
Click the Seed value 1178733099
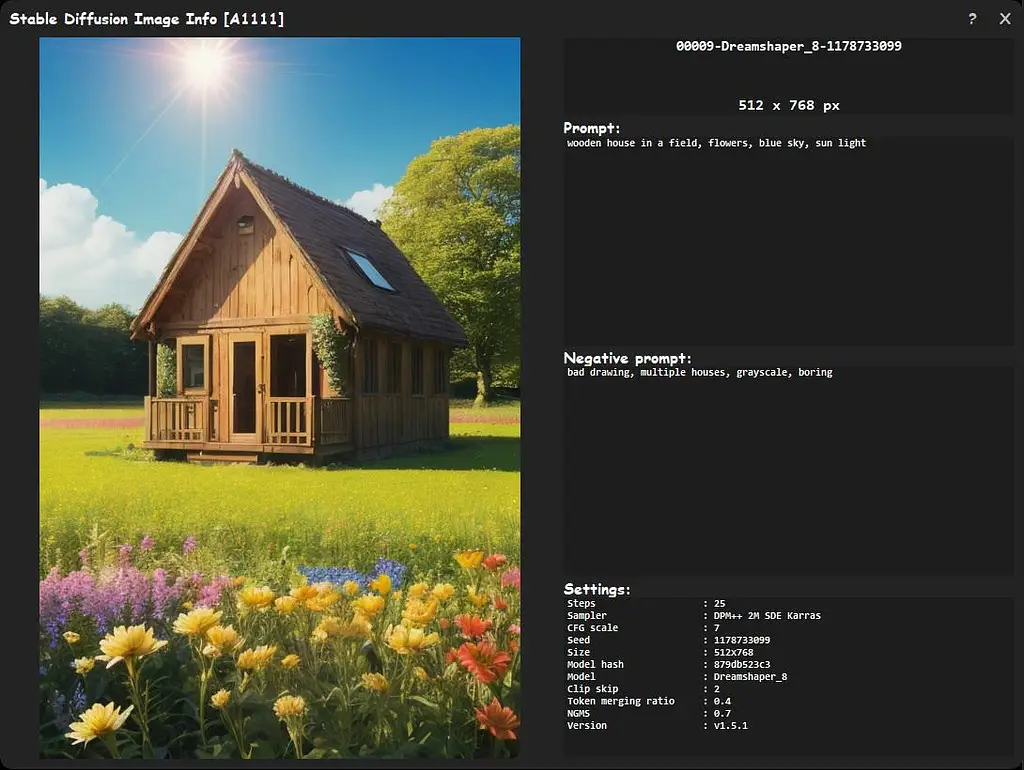[x=741, y=640]
